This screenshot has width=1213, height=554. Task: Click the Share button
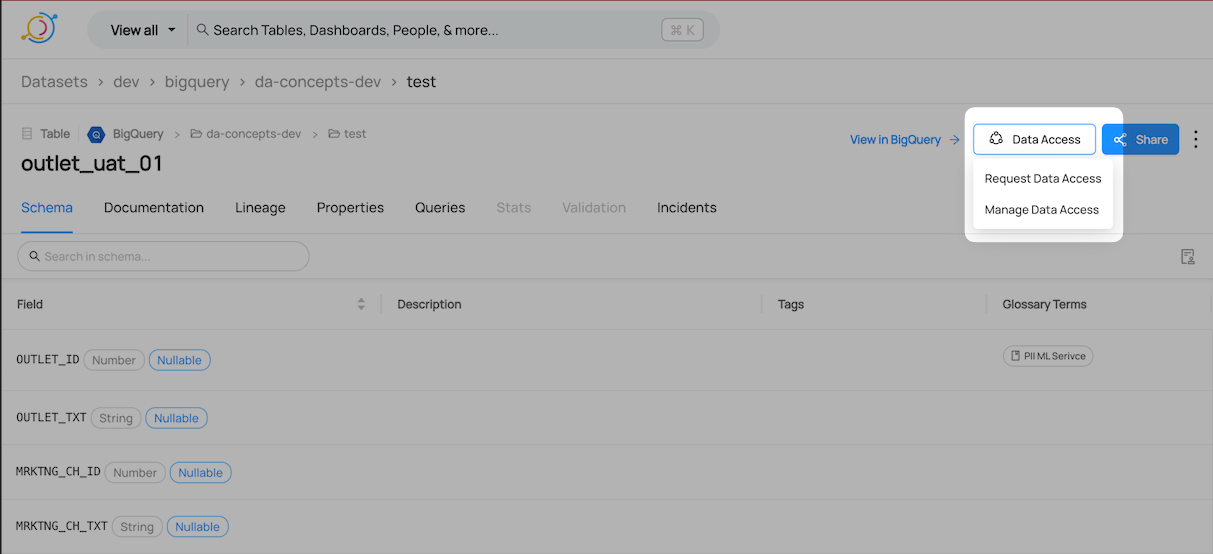tap(1140, 139)
